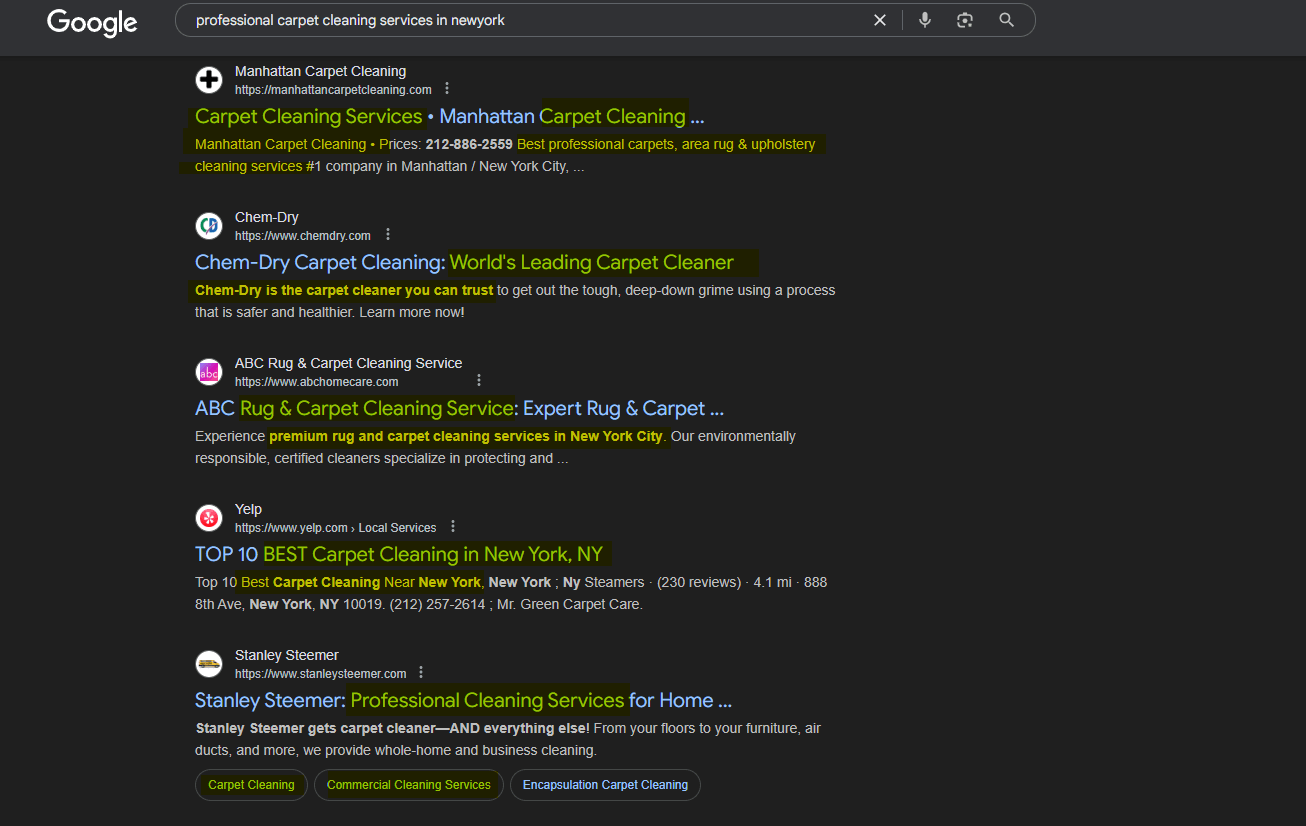Open more options for chemdry.com result

coord(388,234)
